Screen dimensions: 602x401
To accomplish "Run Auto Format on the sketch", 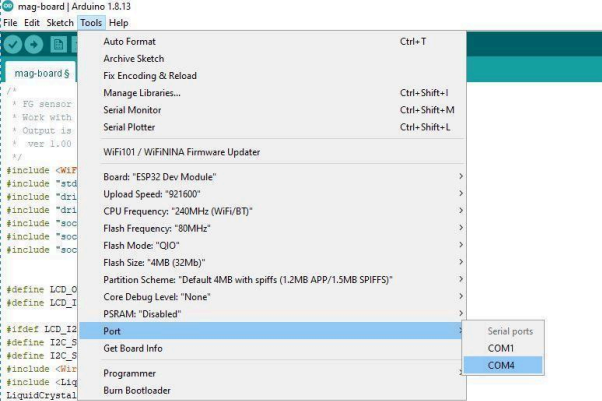I will [130, 42].
